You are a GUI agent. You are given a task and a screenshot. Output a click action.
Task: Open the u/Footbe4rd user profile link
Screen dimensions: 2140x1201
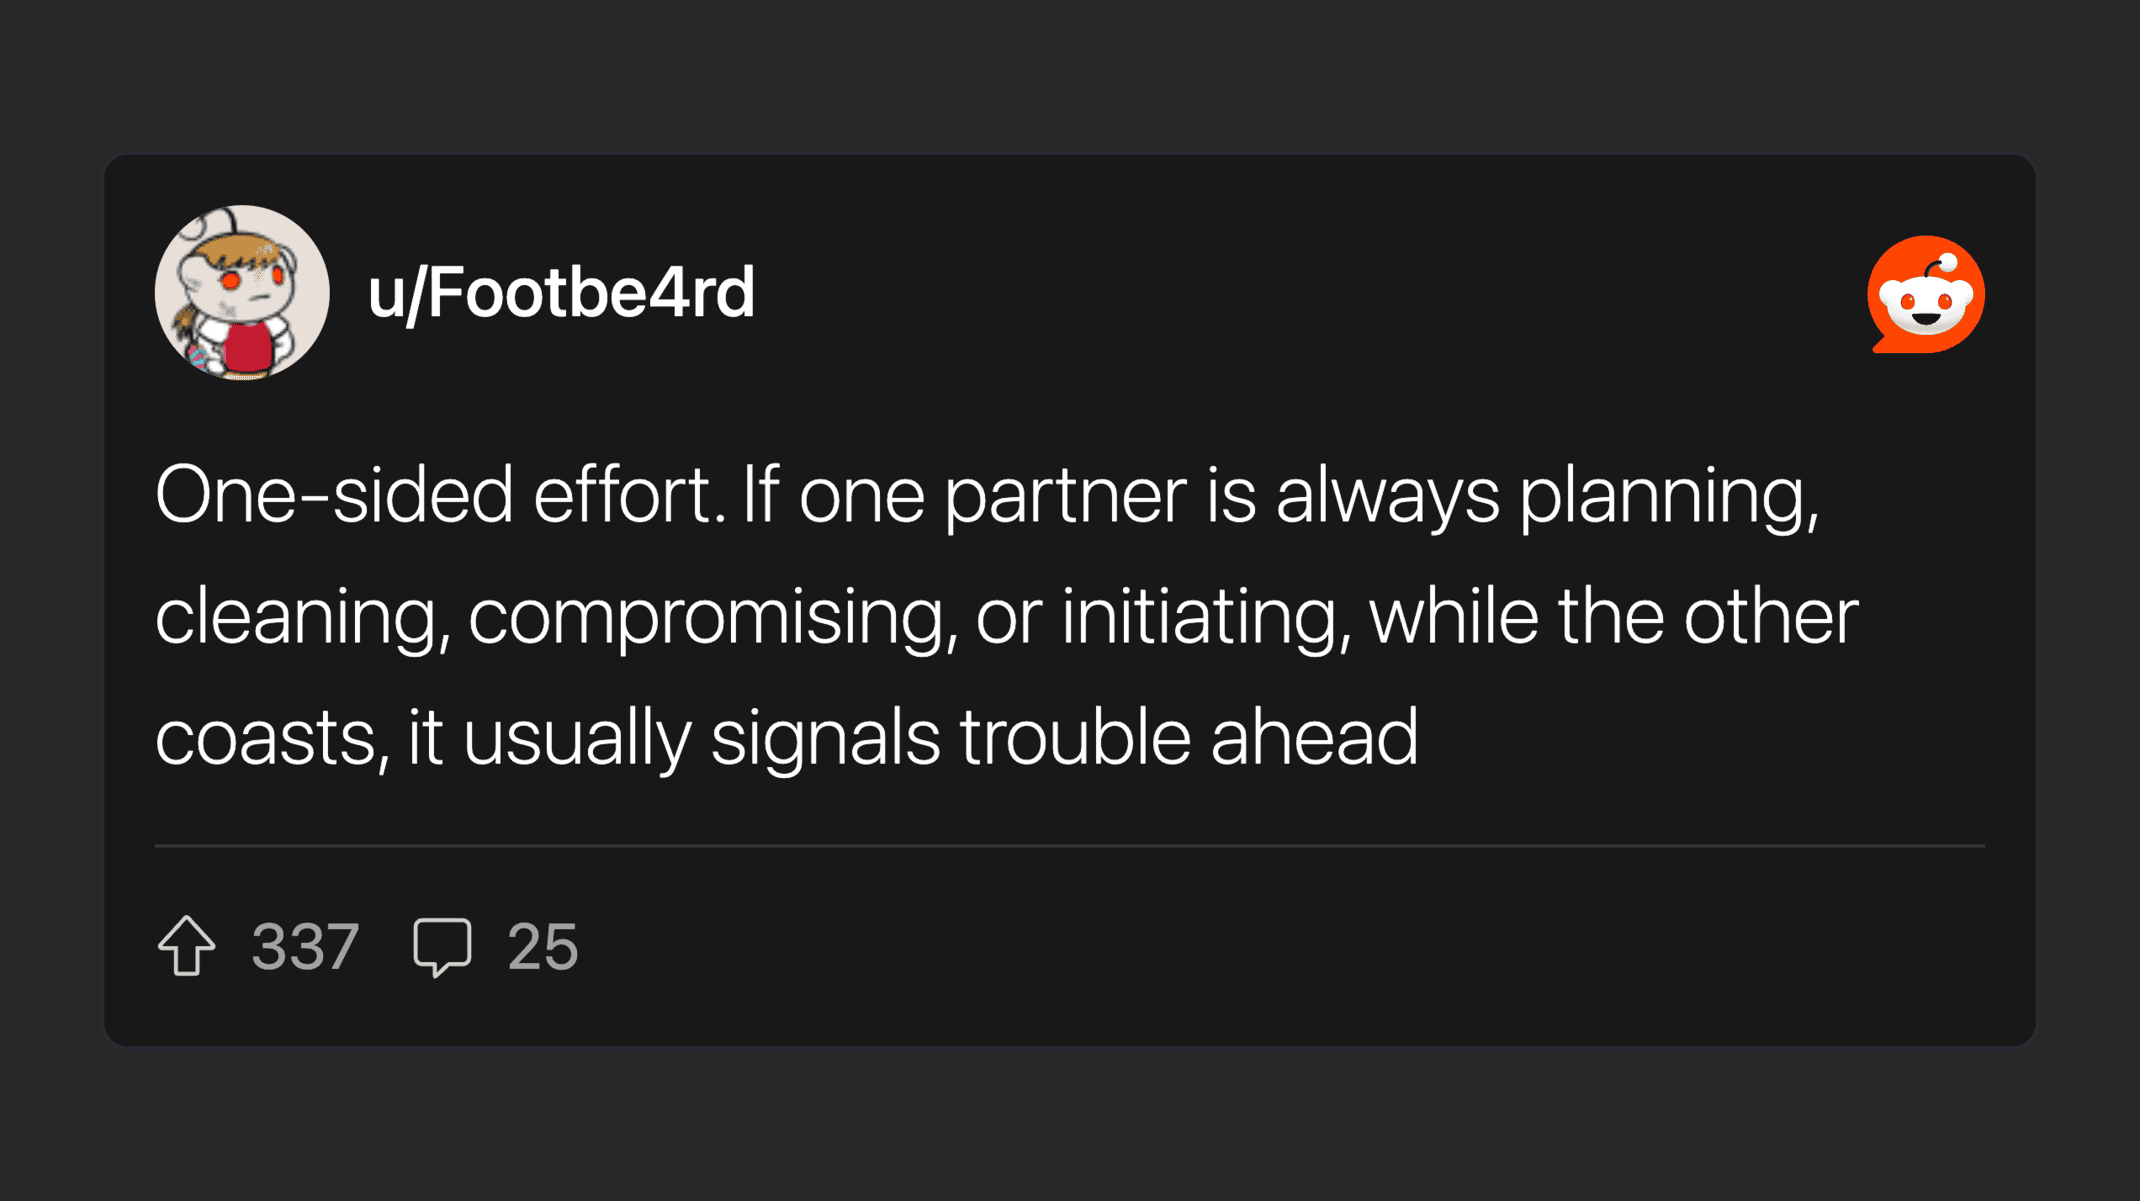click(561, 293)
